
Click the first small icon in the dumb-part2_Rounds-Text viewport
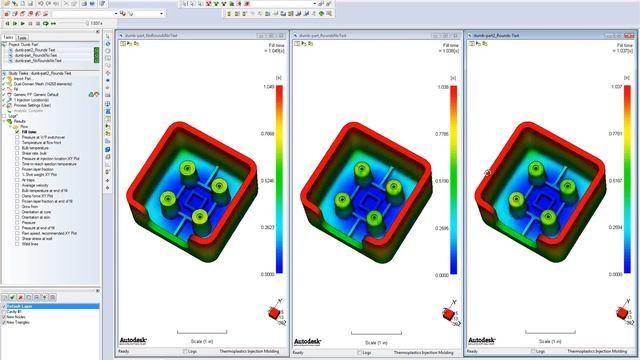[x=472, y=43]
